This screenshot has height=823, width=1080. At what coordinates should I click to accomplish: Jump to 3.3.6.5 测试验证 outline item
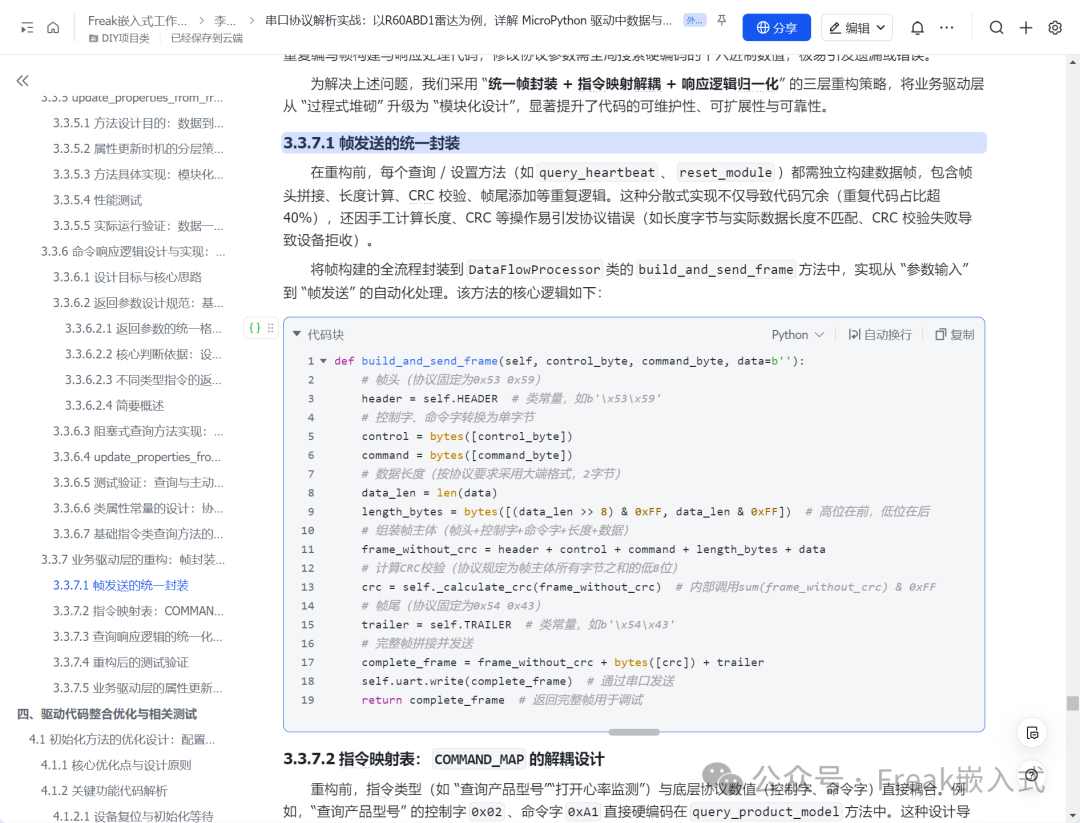(x=138, y=483)
